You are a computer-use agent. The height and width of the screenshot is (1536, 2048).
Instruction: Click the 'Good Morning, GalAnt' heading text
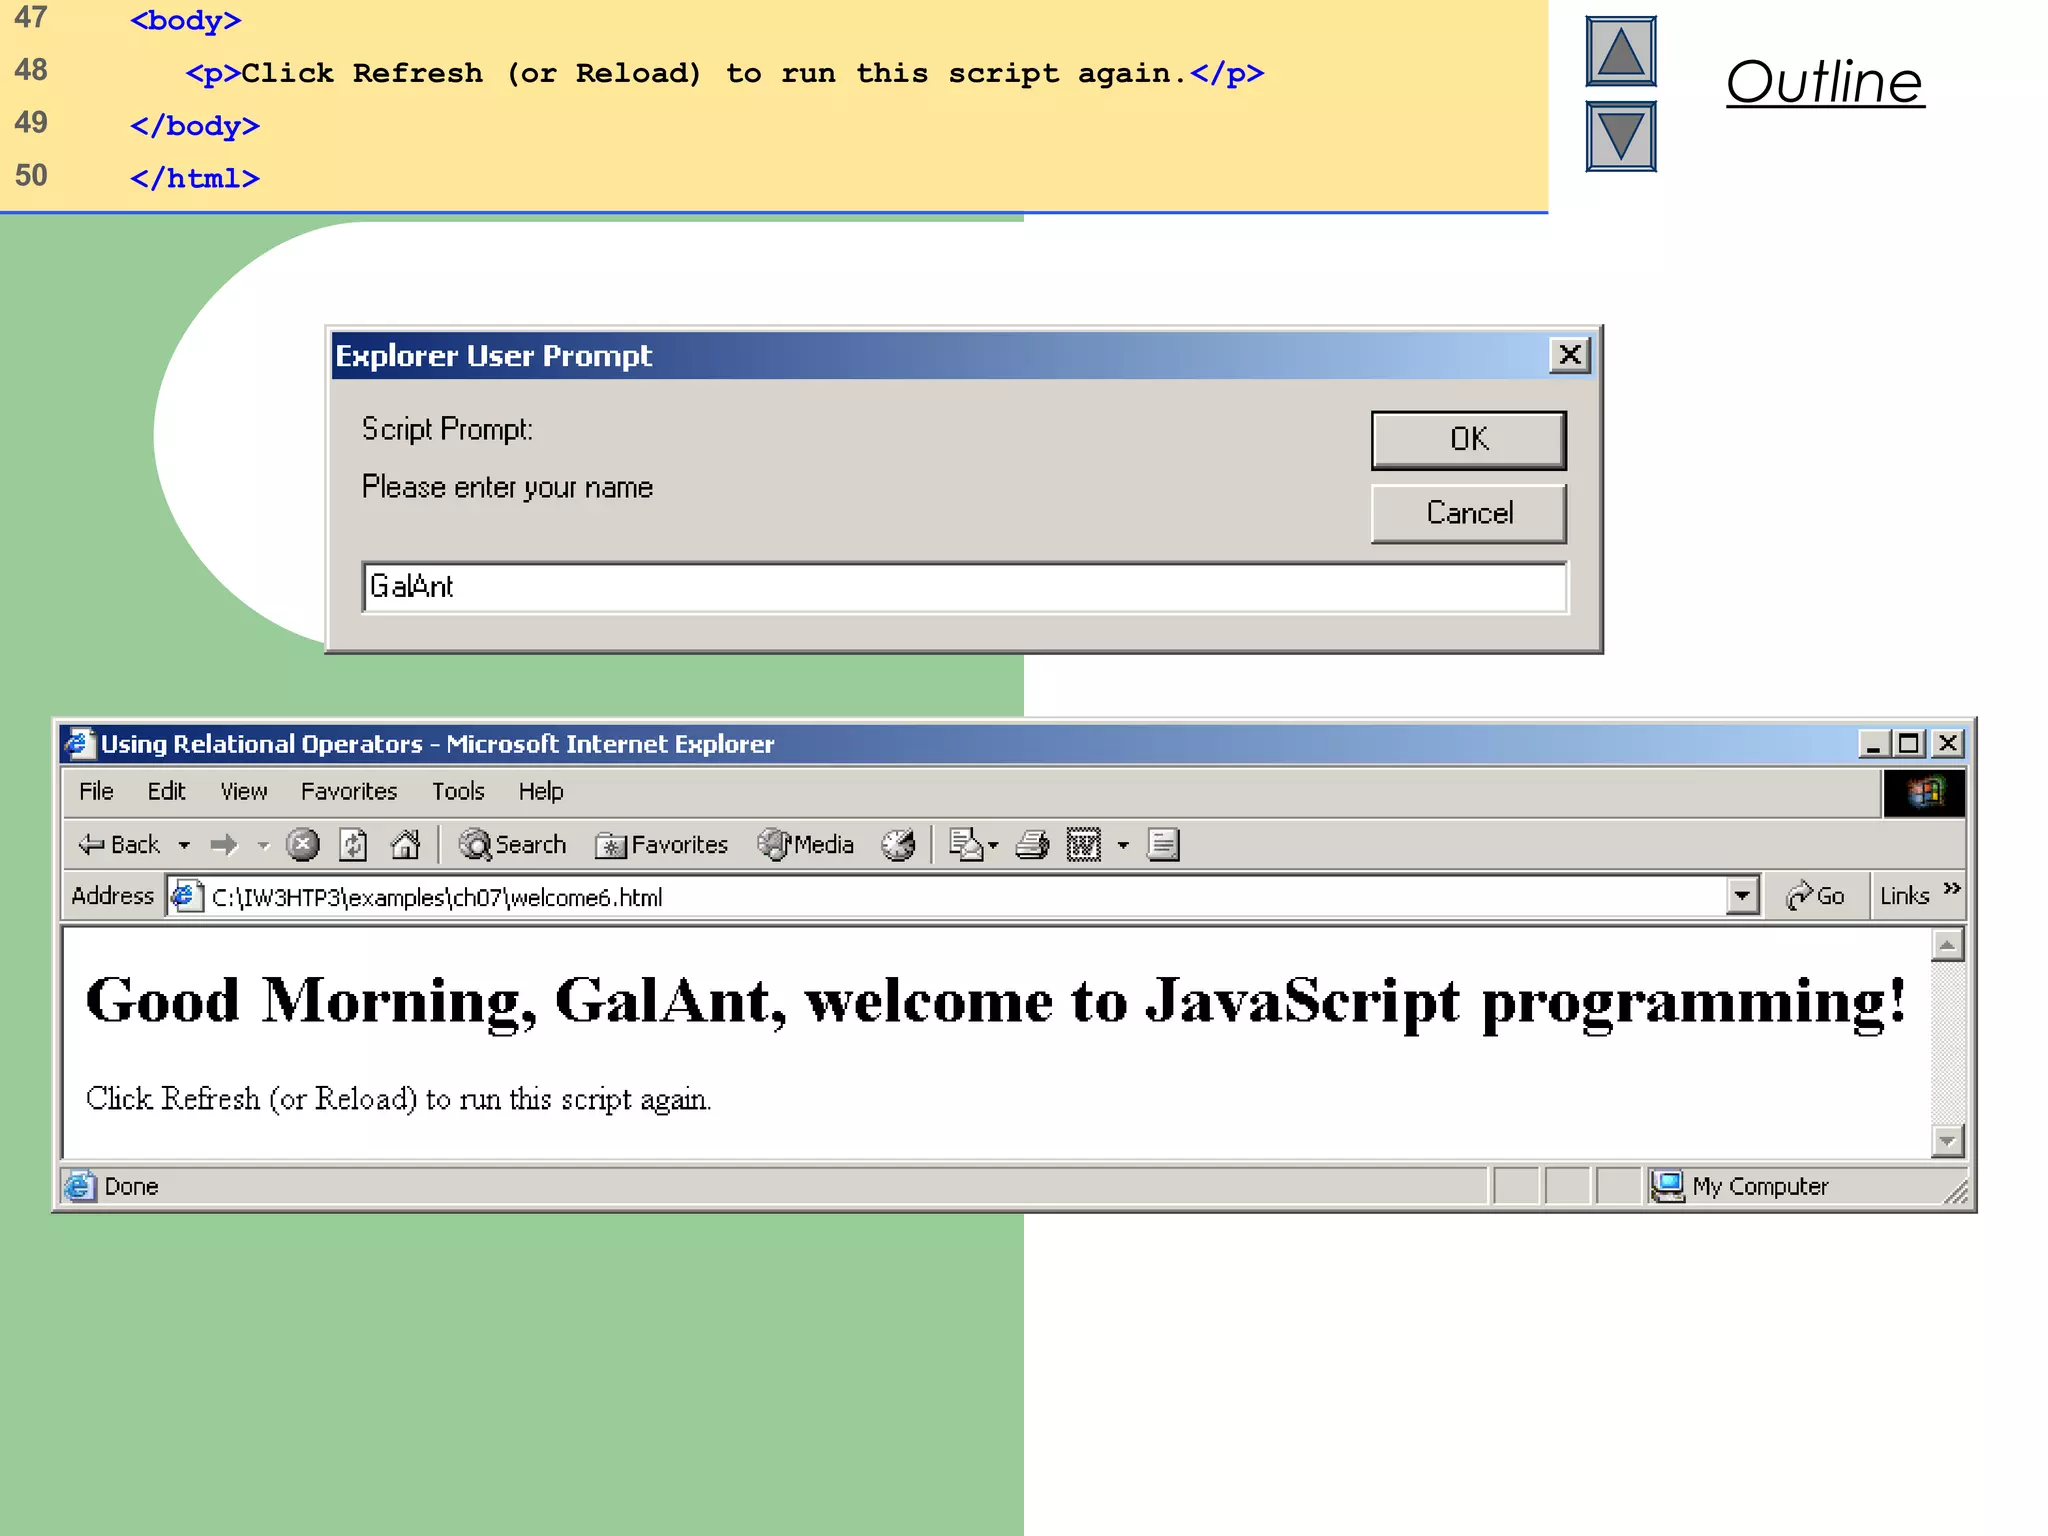pos(996,1001)
